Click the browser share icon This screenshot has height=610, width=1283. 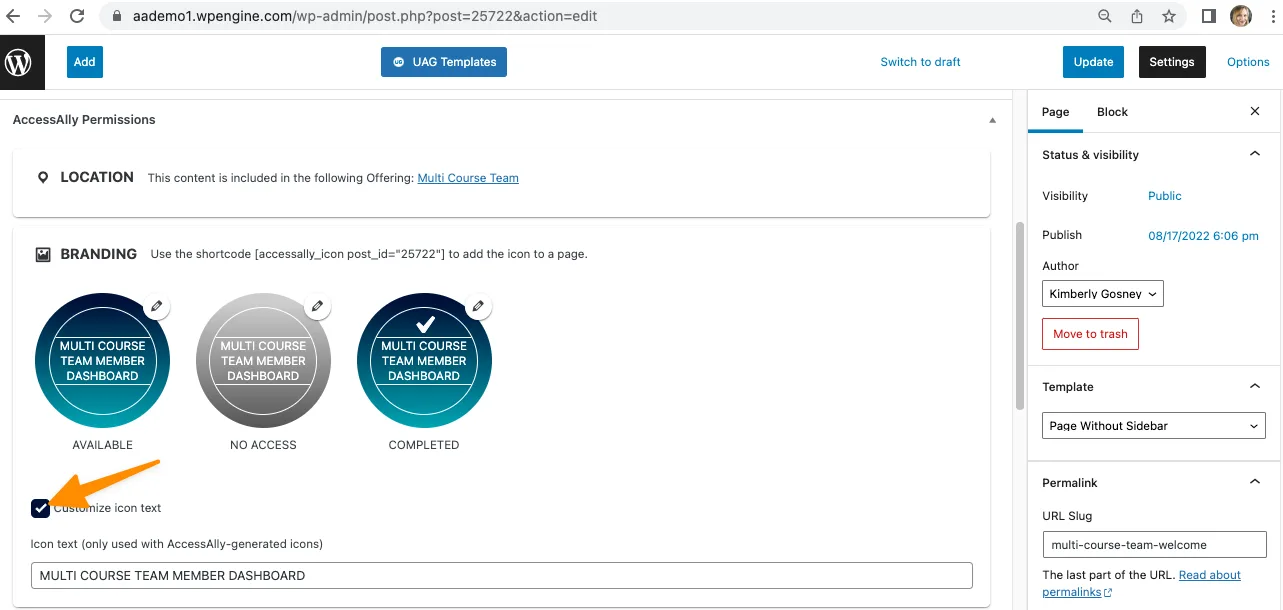[x=1137, y=17]
